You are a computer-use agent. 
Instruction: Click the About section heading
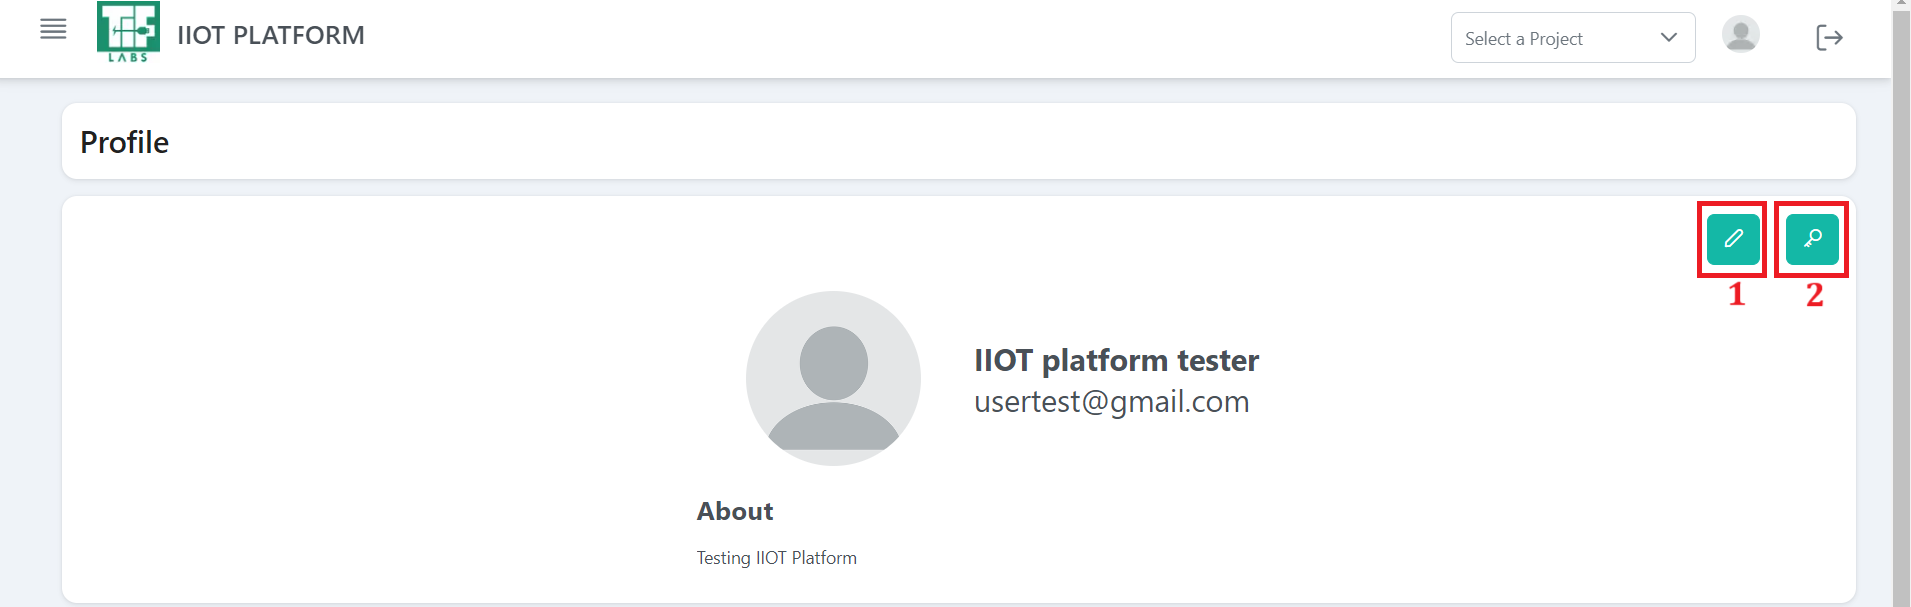(735, 511)
